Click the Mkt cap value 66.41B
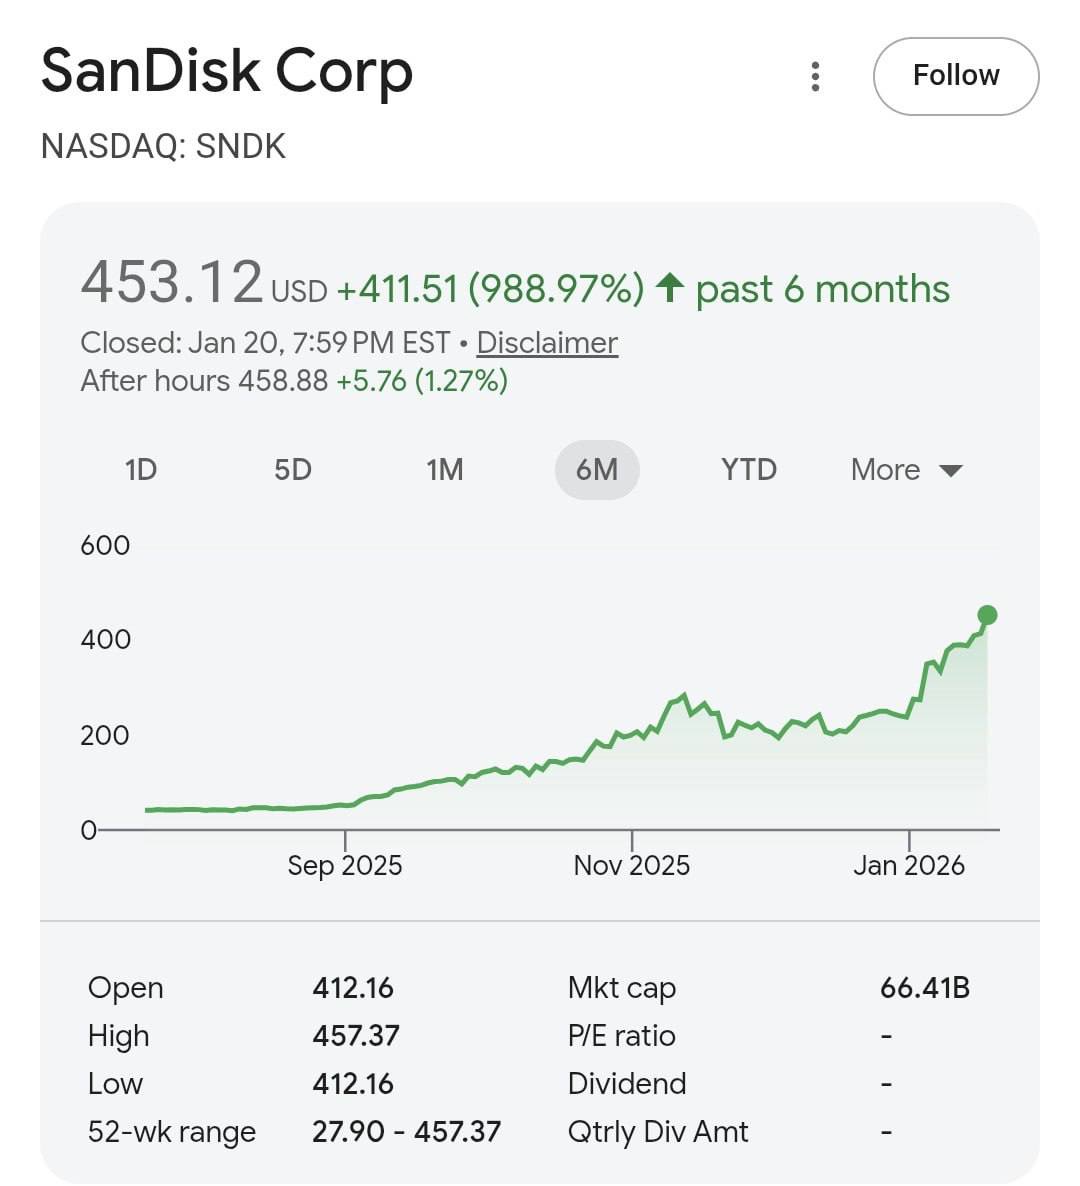Screen dimensions: 1080x1186 pyautogui.click(x=925, y=988)
